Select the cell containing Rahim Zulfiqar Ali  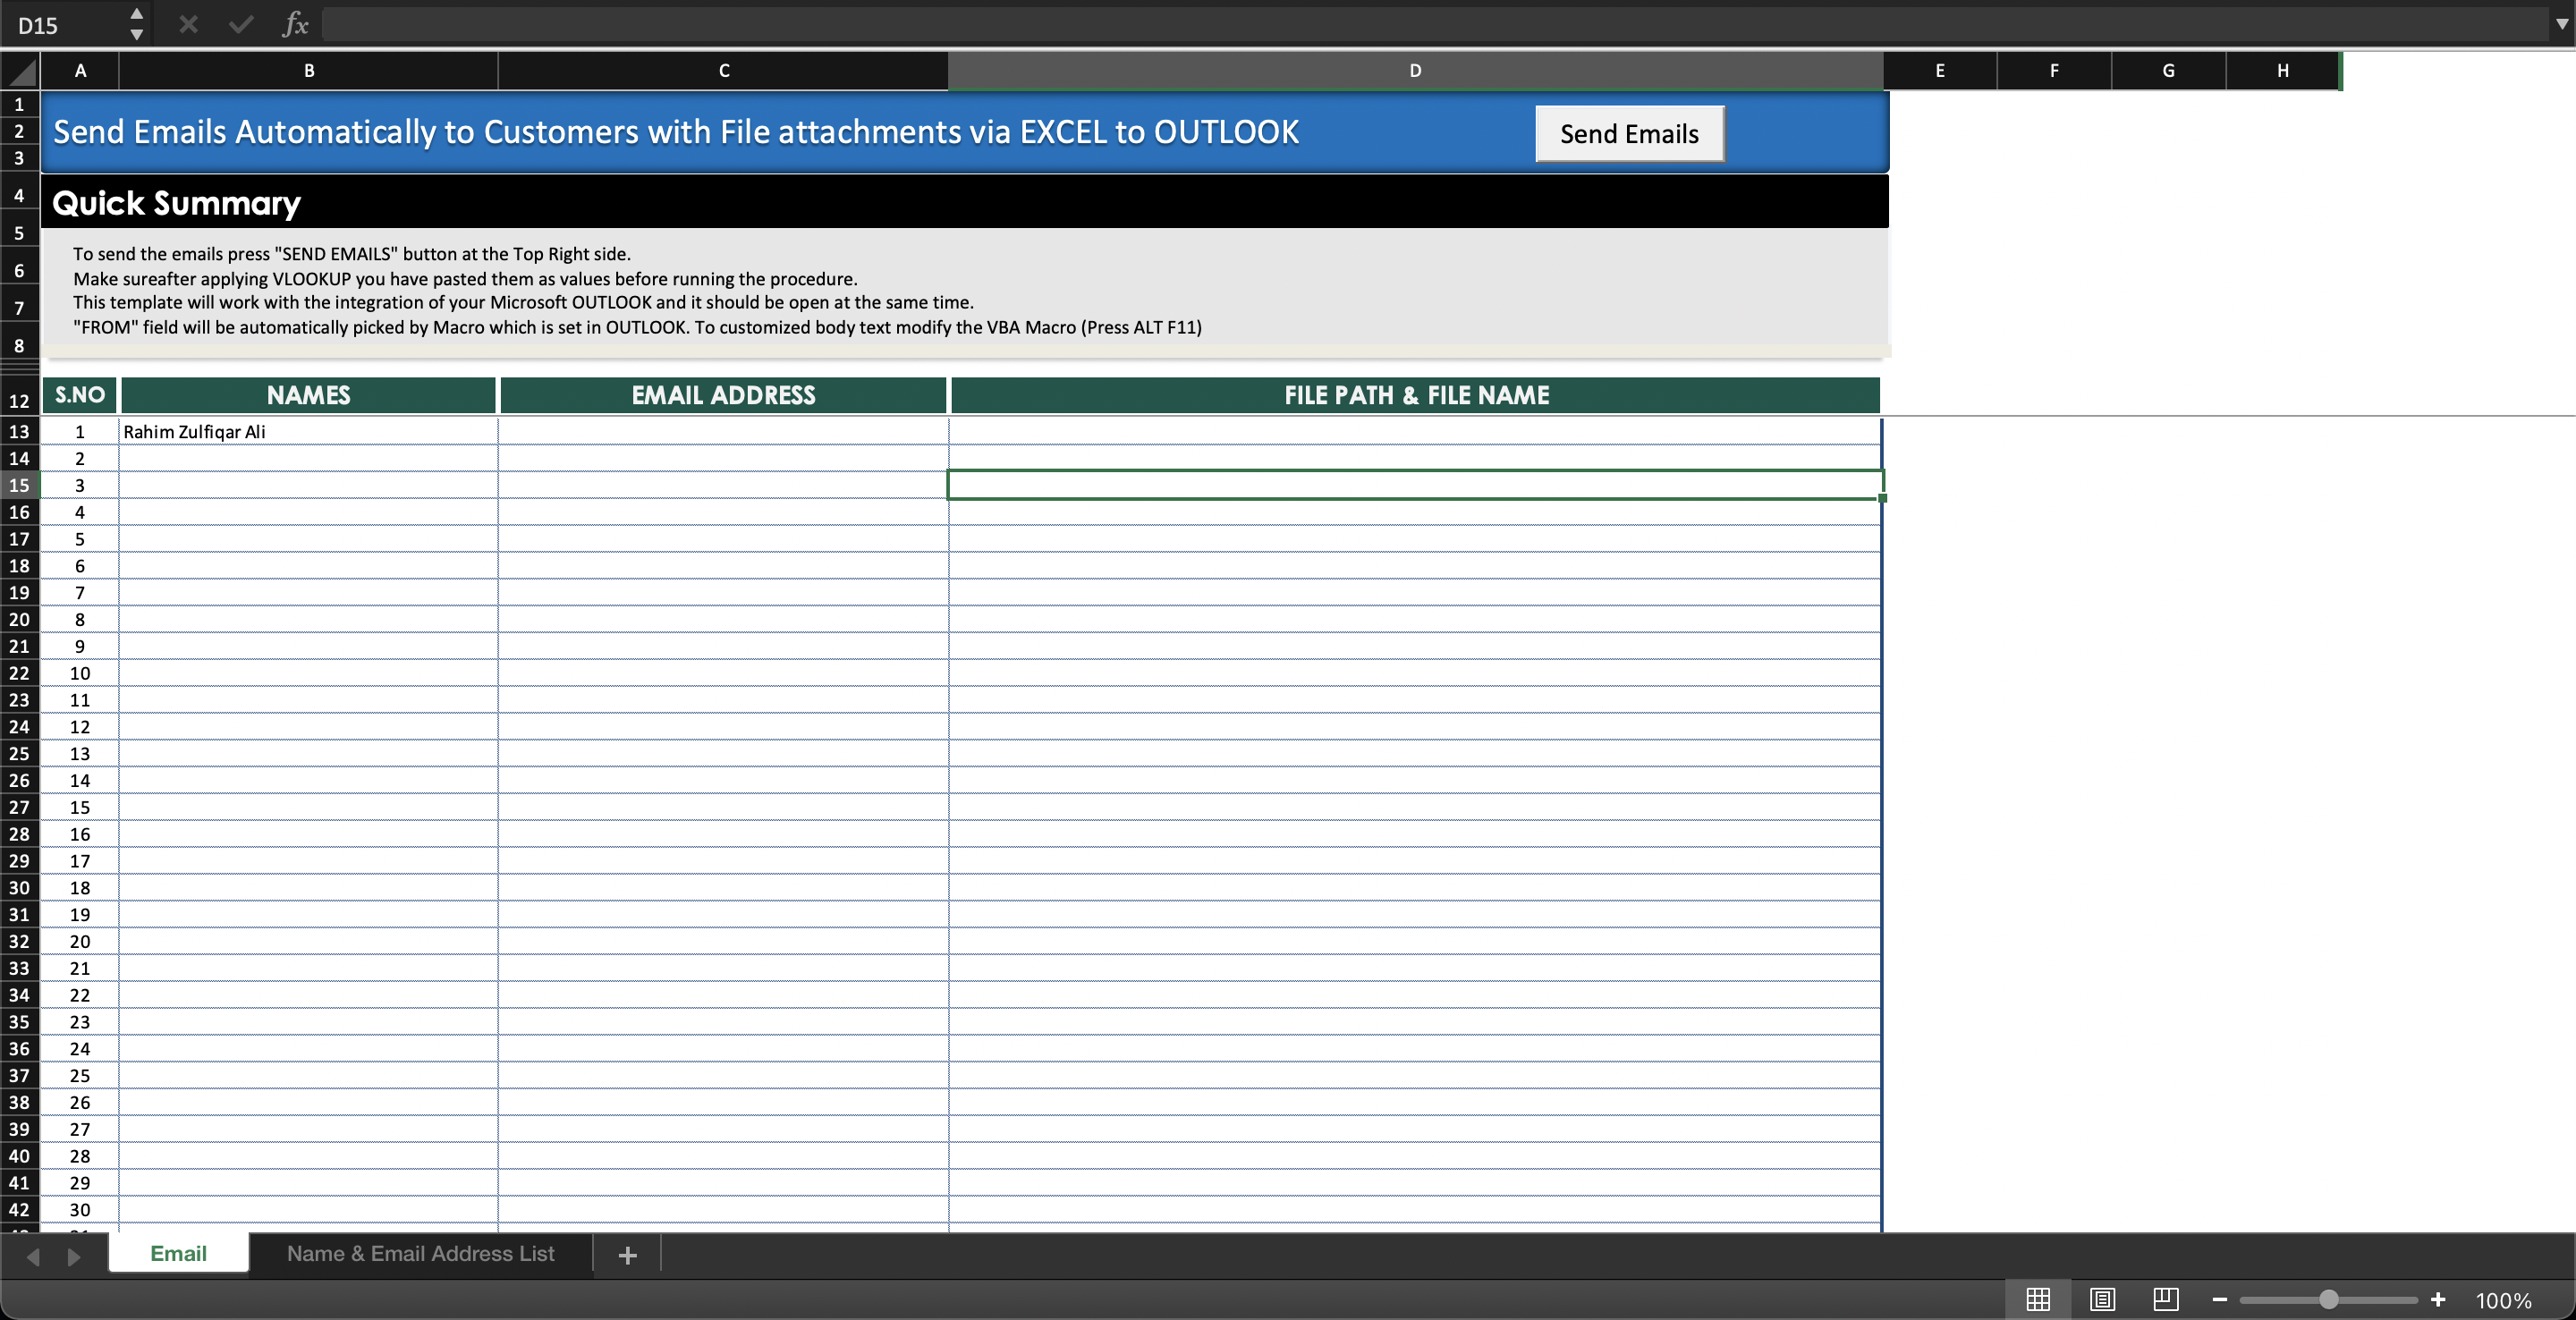pyautogui.click(x=307, y=431)
